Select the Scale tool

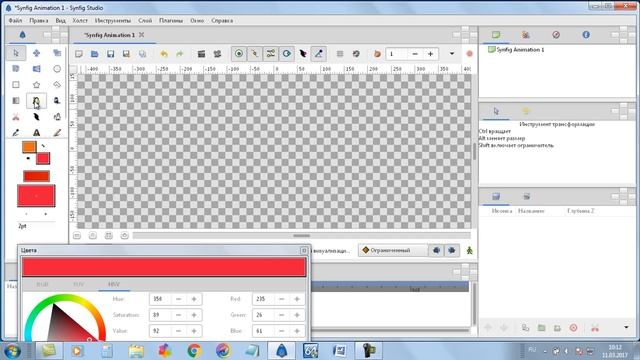pos(57,53)
